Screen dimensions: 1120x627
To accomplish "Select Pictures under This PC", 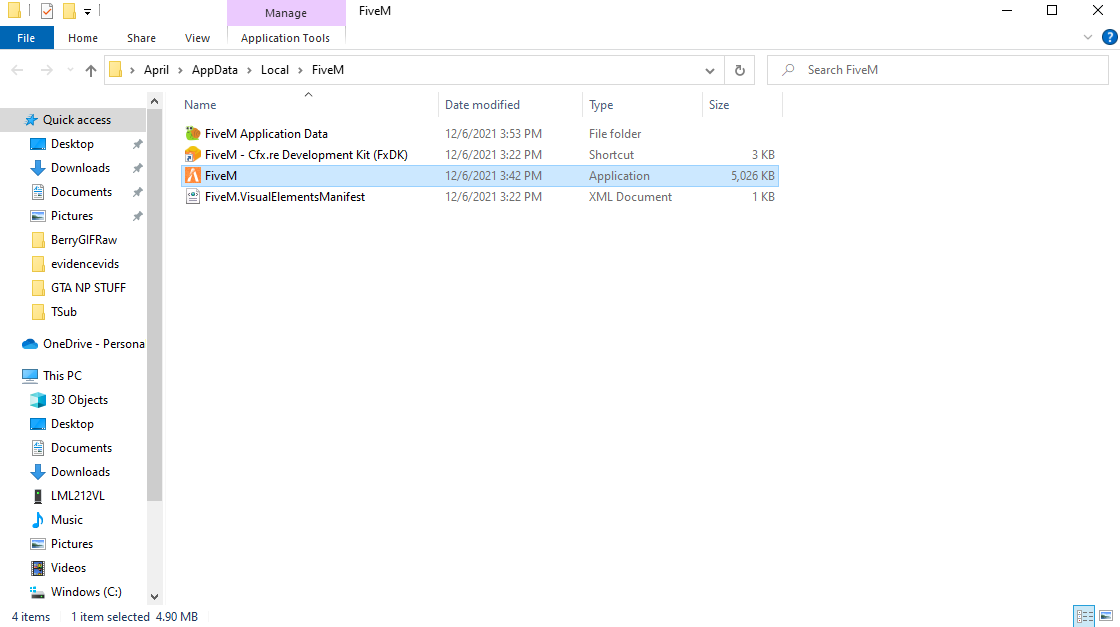I will (72, 544).
